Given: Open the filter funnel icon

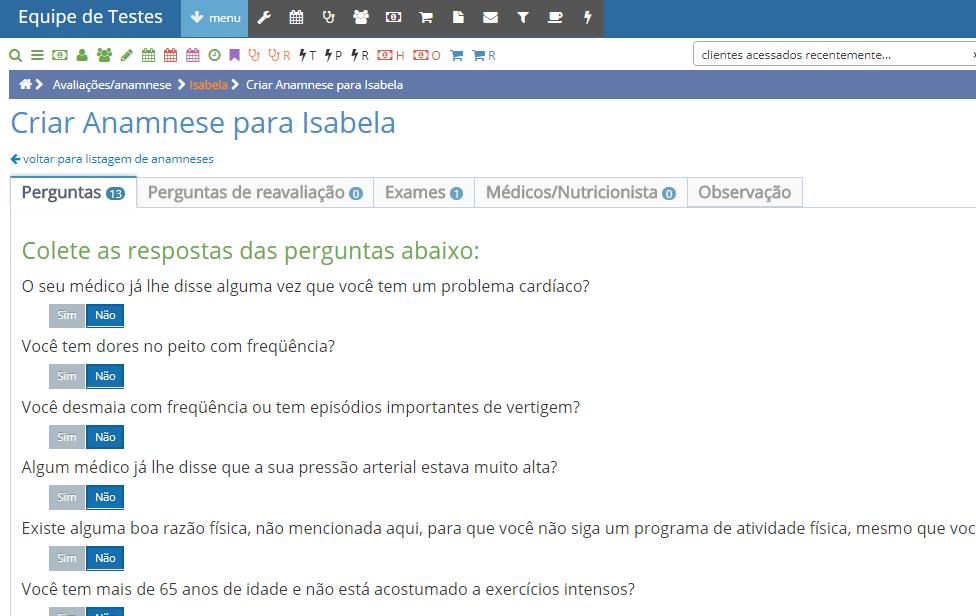Looking at the screenshot, I should pyautogui.click(x=522, y=18).
